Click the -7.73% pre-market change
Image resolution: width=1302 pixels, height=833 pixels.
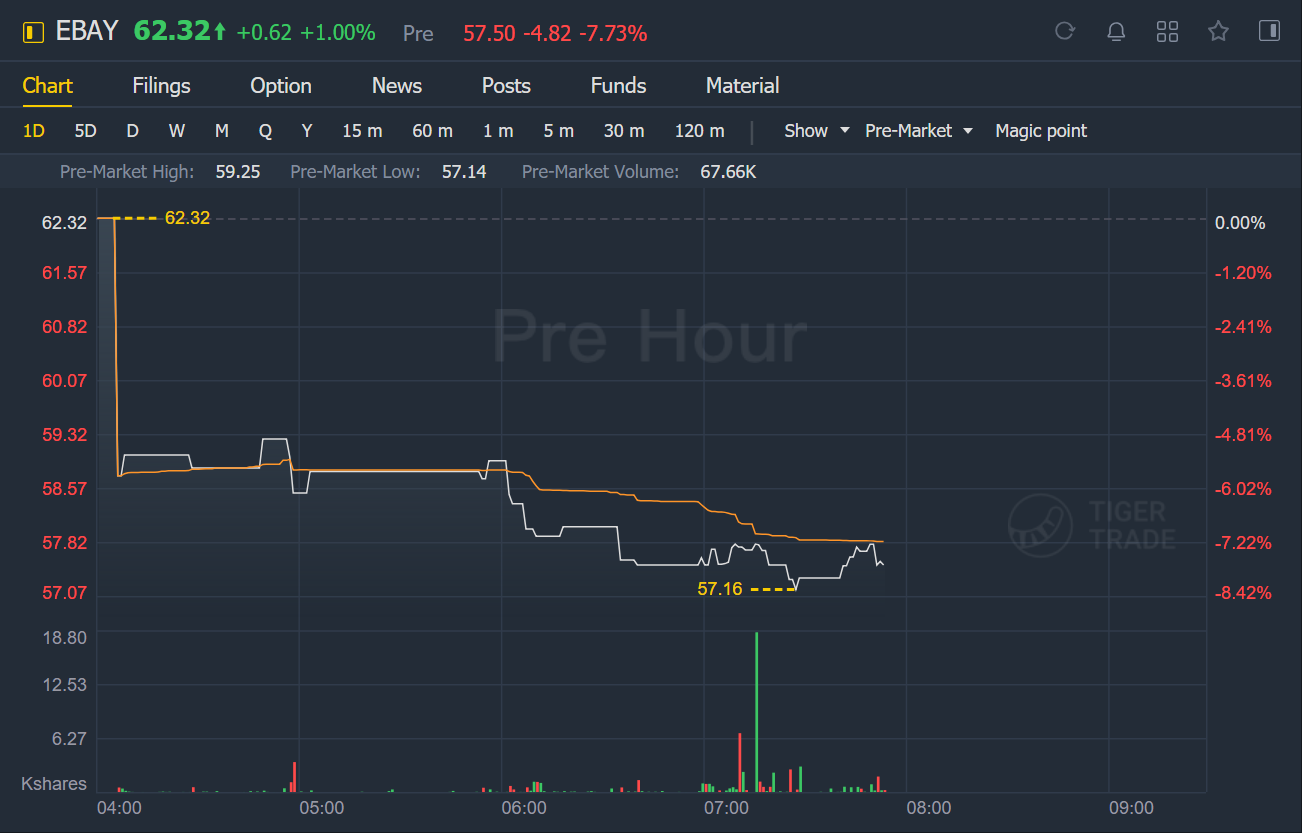click(x=613, y=34)
